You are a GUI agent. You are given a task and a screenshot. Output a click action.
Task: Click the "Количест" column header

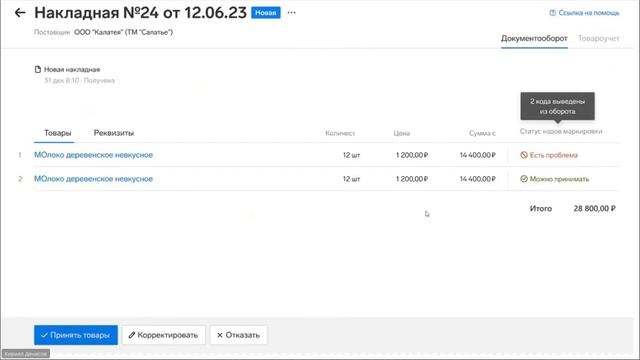[340, 133]
